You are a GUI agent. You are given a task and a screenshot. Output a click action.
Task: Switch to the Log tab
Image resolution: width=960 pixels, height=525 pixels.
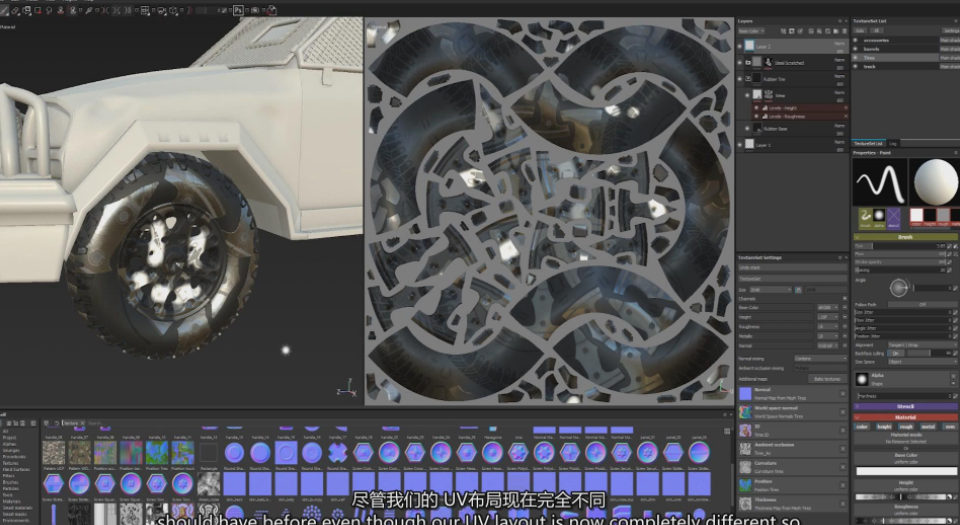click(x=893, y=143)
